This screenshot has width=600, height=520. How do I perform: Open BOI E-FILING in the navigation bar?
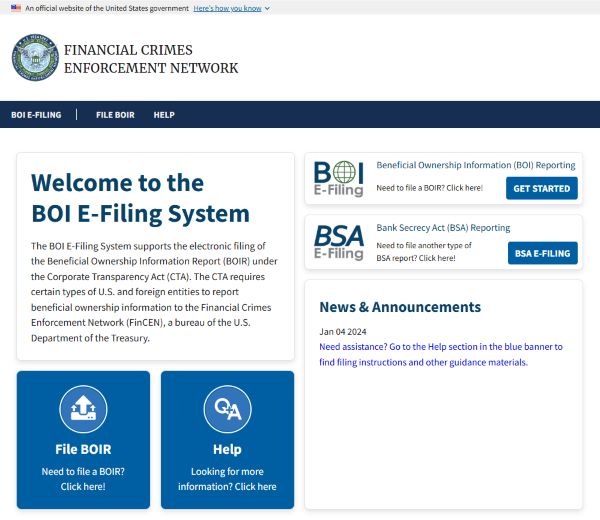point(36,115)
